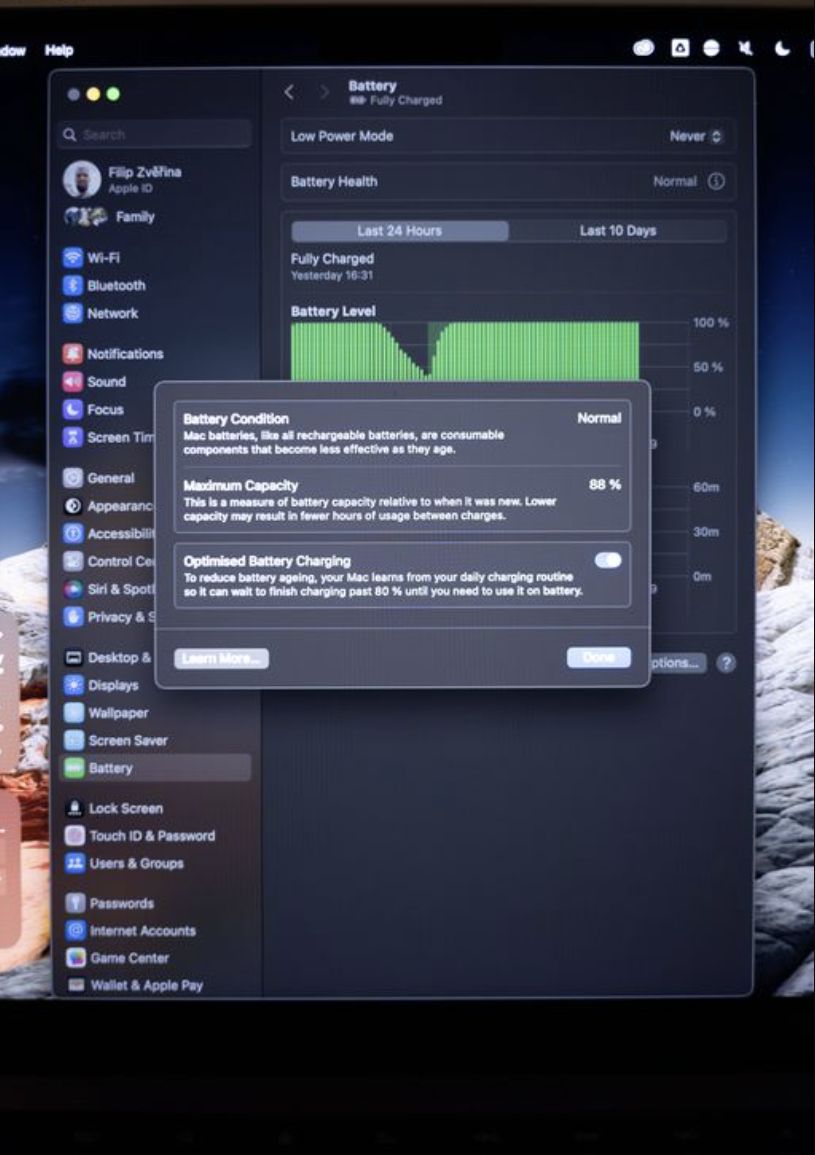Open Desktop & Dock icon in sidebar
This screenshot has width=815, height=1155.
point(73,658)
